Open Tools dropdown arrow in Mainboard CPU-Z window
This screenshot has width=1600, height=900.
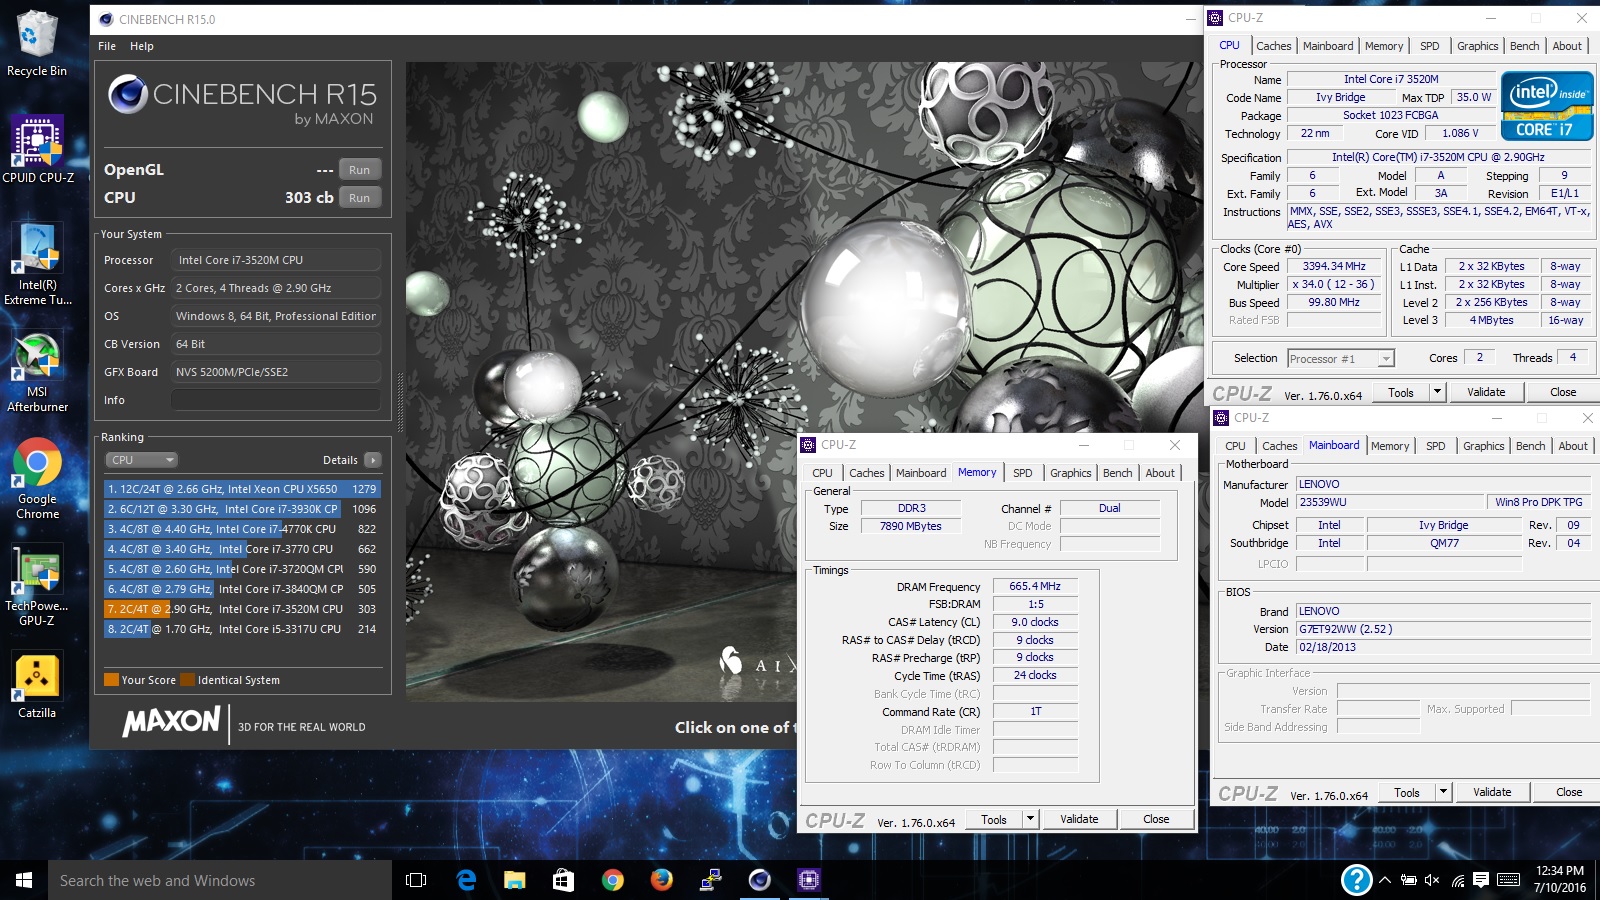click(x=1443, y=792)
